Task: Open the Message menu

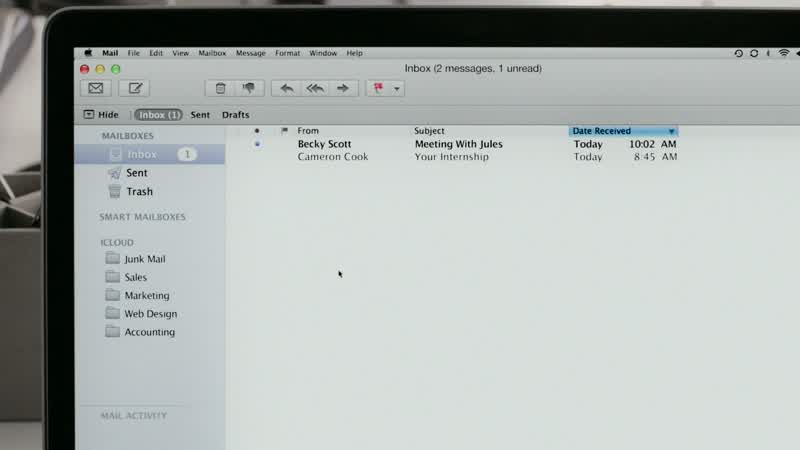Action: click(251, 53)
